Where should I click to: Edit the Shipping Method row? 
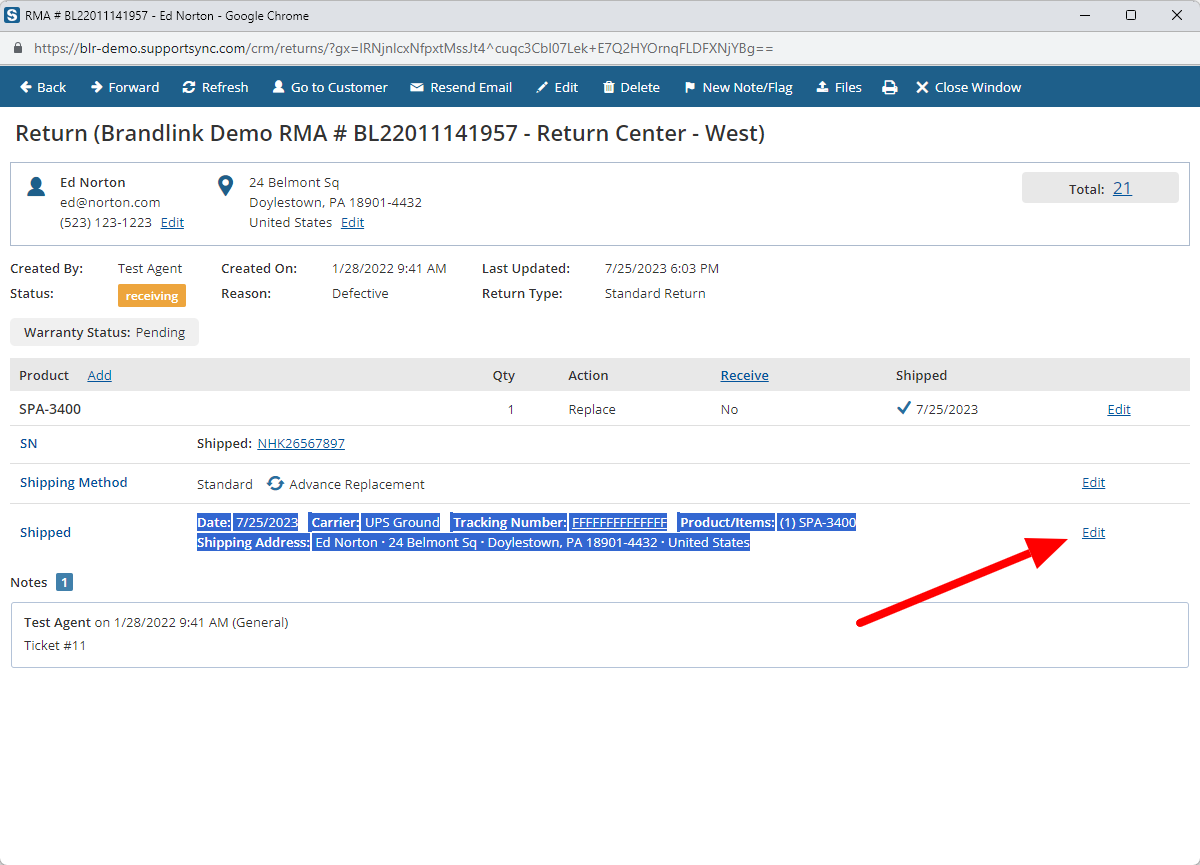(1093, 483)
